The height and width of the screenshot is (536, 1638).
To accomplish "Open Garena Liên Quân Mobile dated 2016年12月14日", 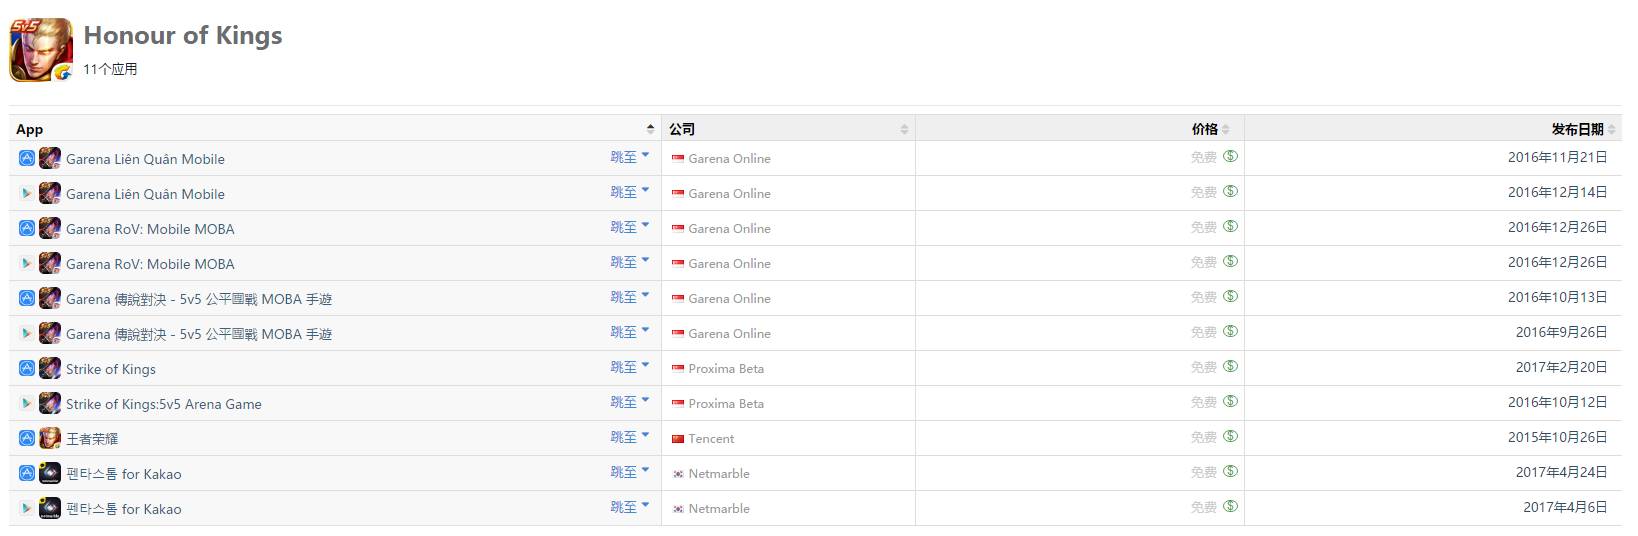I will point(145,194).
